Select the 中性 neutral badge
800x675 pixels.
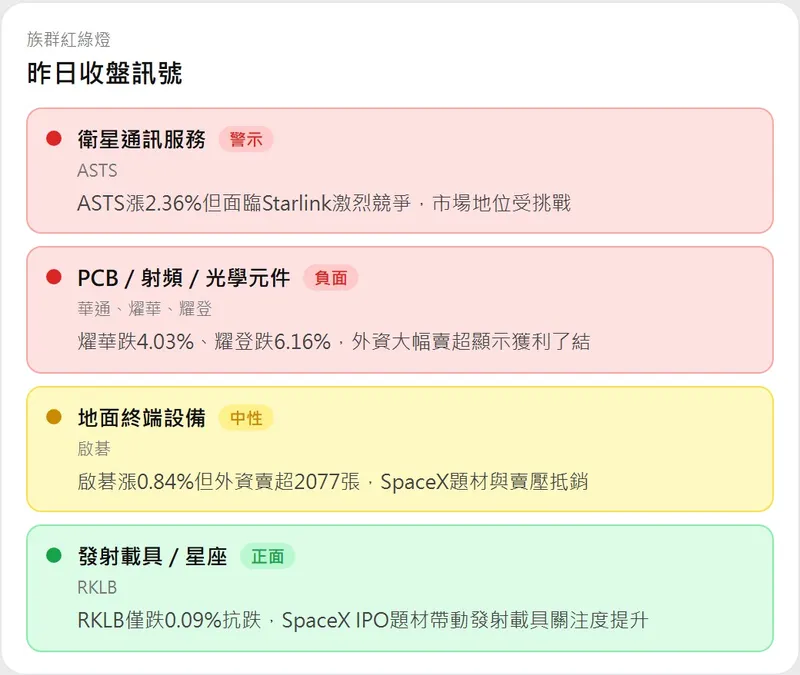click(x=245, y=417)
